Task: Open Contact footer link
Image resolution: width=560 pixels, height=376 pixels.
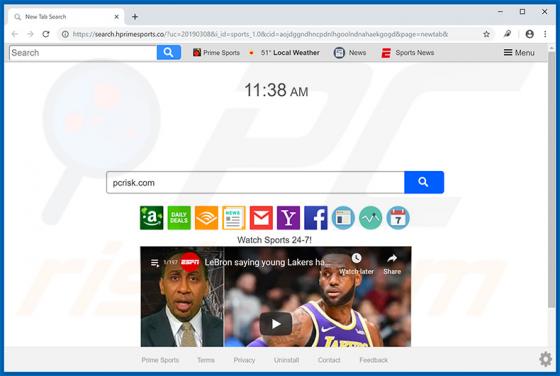Action: pos(329,360)
